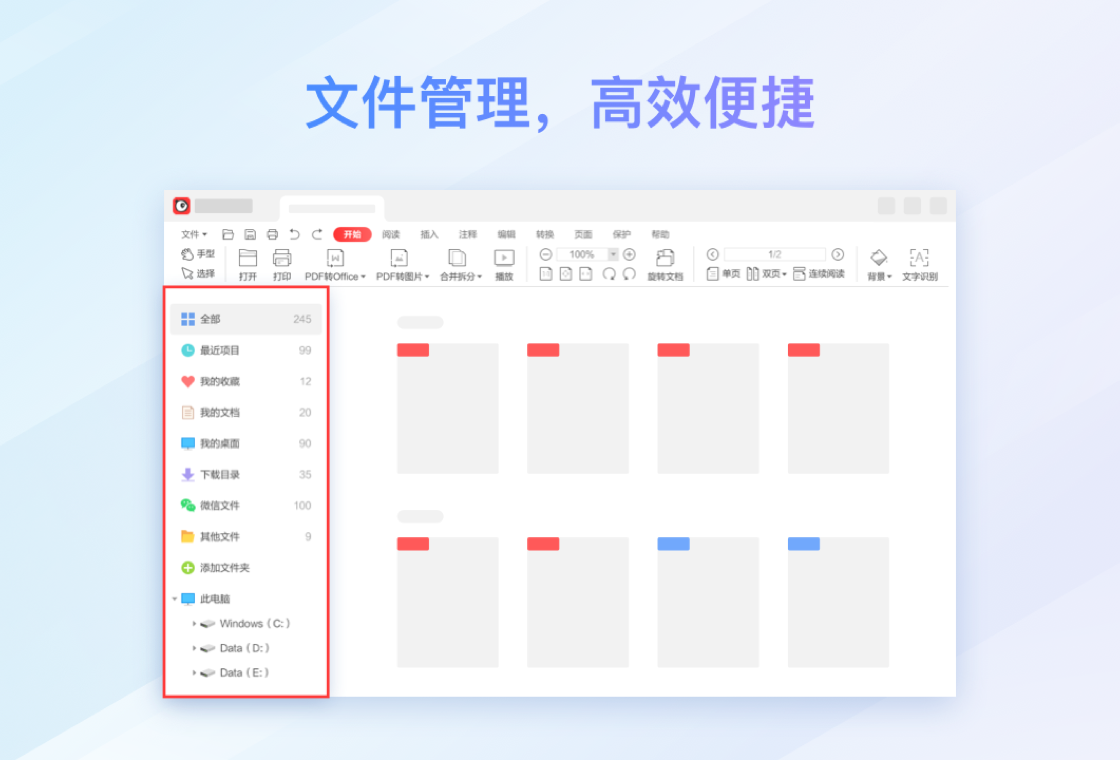Switch to the 保护 tab
1120x760 pixels.
coord(622,234)
